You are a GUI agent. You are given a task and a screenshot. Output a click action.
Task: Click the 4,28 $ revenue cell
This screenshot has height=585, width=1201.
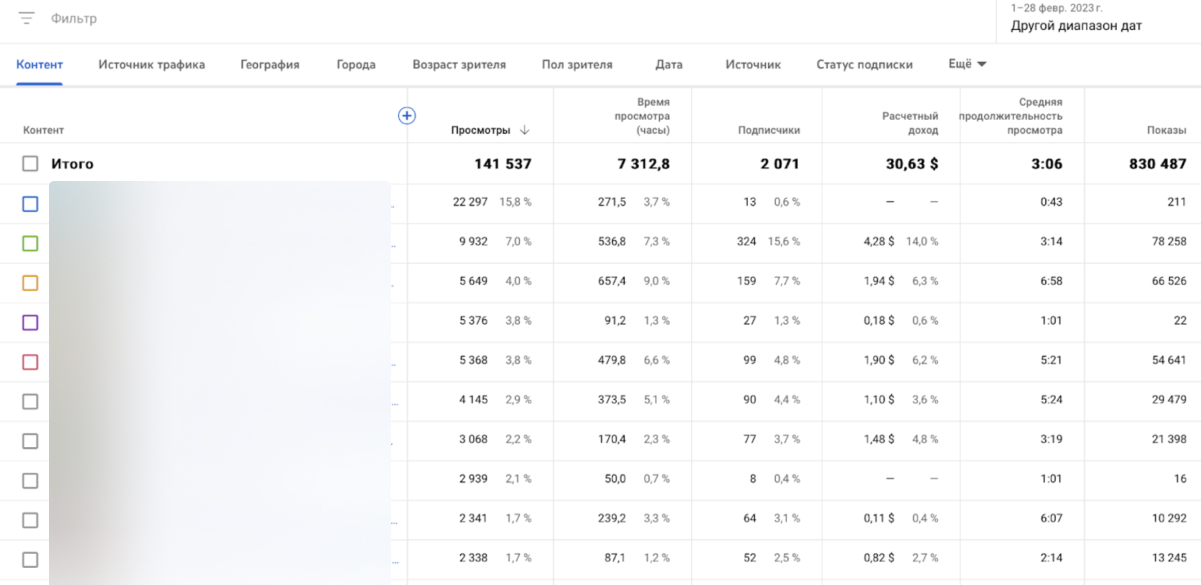(x=879, y=241)
